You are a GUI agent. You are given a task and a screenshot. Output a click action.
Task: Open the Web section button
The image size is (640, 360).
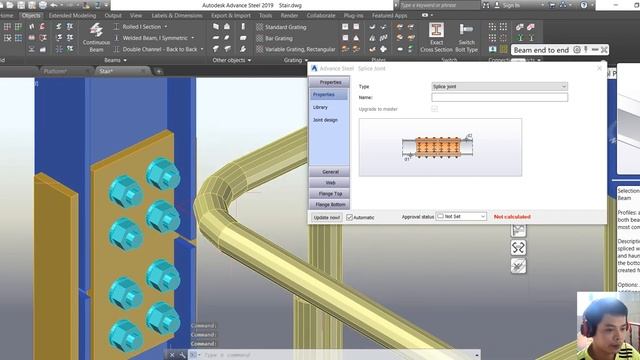click(330, 183)
